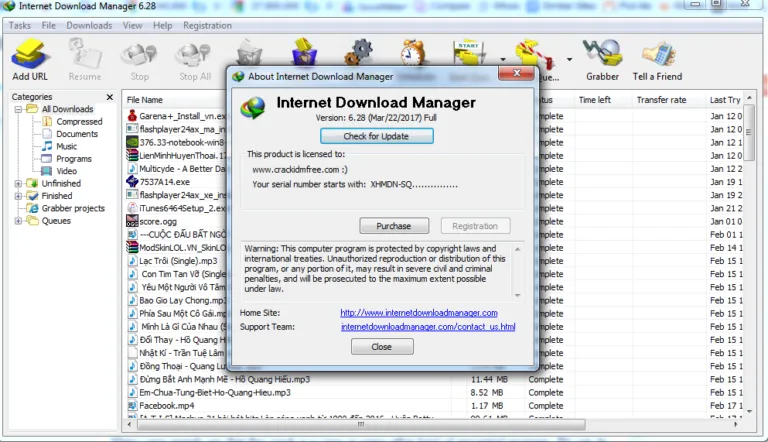Click the Transfer rate column header
Viewport: 768px width, 442px height.
[x=661, y=100]
